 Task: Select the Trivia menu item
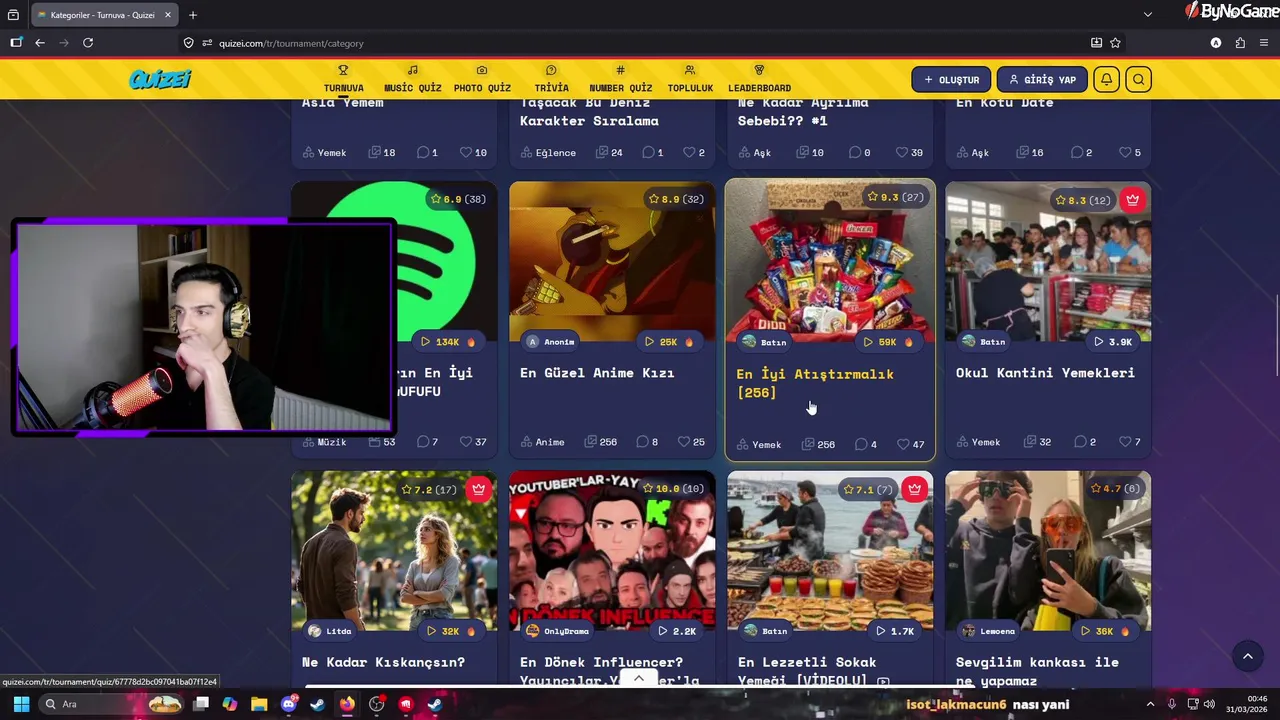[x=551, y=79]
